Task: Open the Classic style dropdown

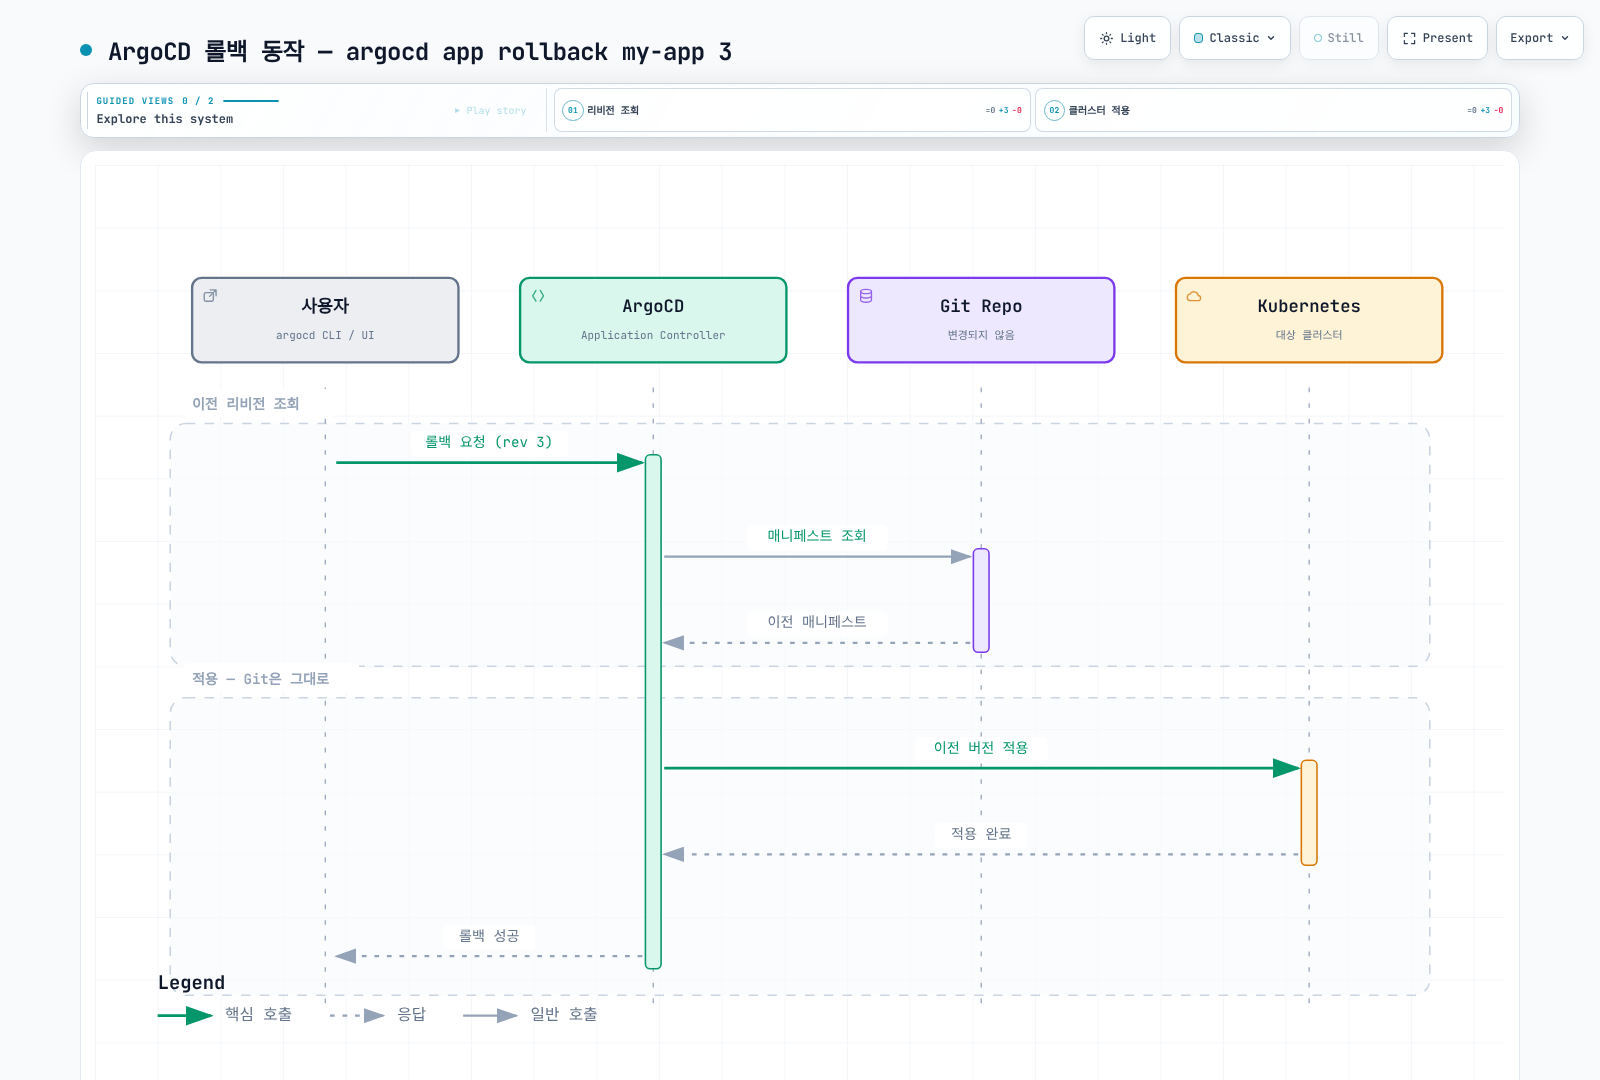Action: tap(1235, 38)
